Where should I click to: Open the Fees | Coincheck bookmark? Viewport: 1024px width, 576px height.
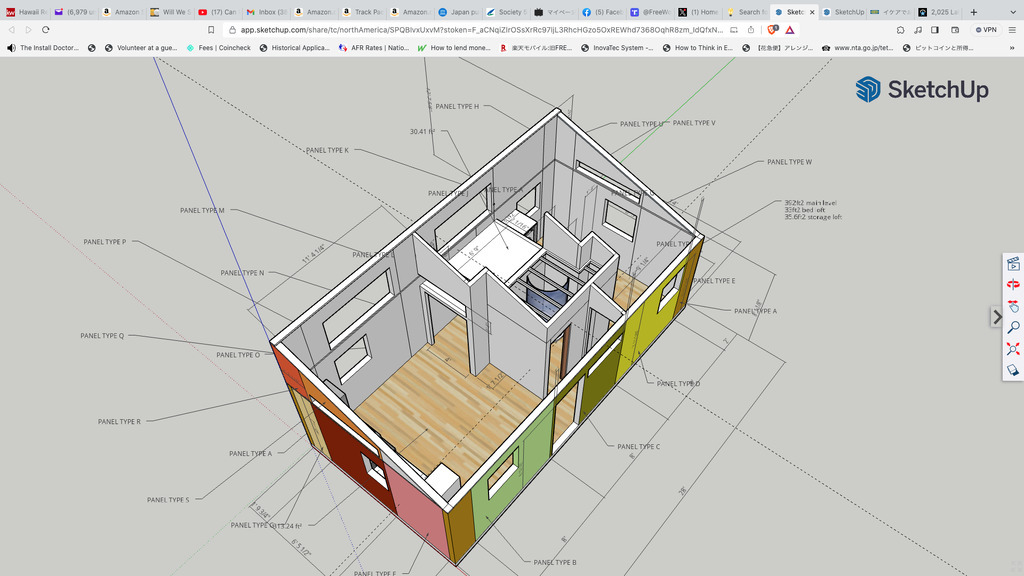tap(218, 47)
